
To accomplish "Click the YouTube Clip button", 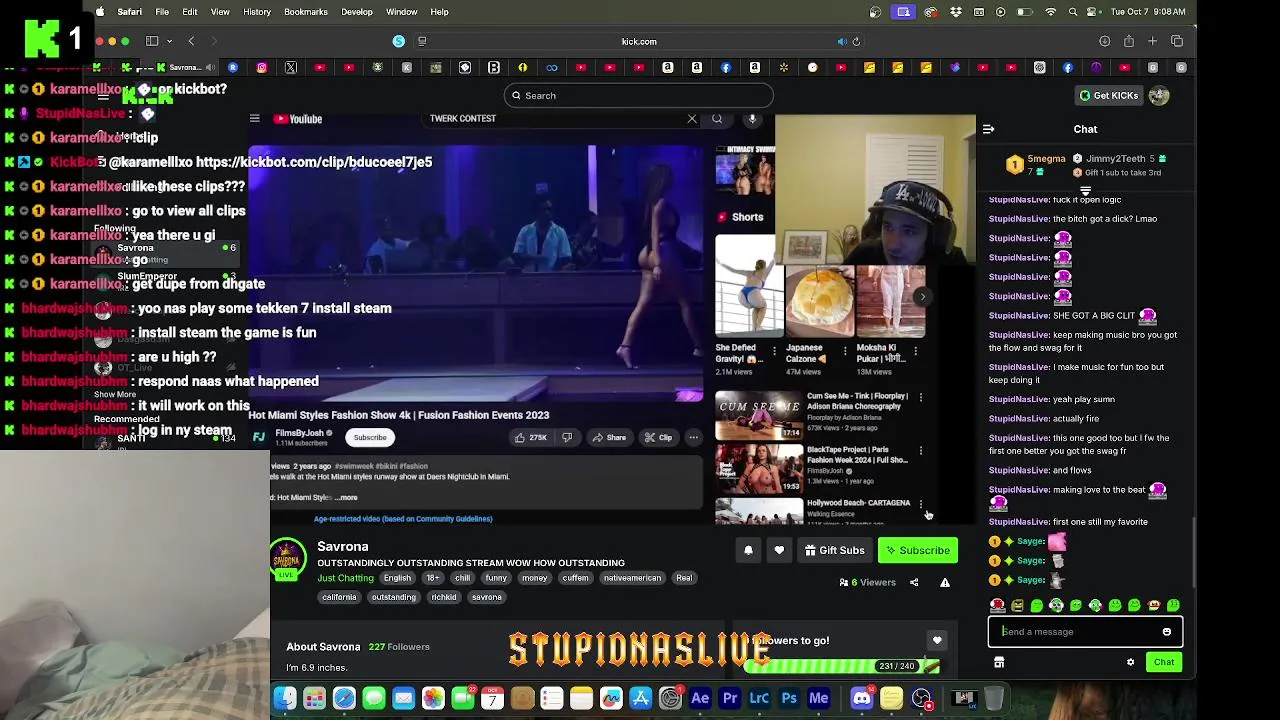I will pyautogui.click(x=659, y=437).
